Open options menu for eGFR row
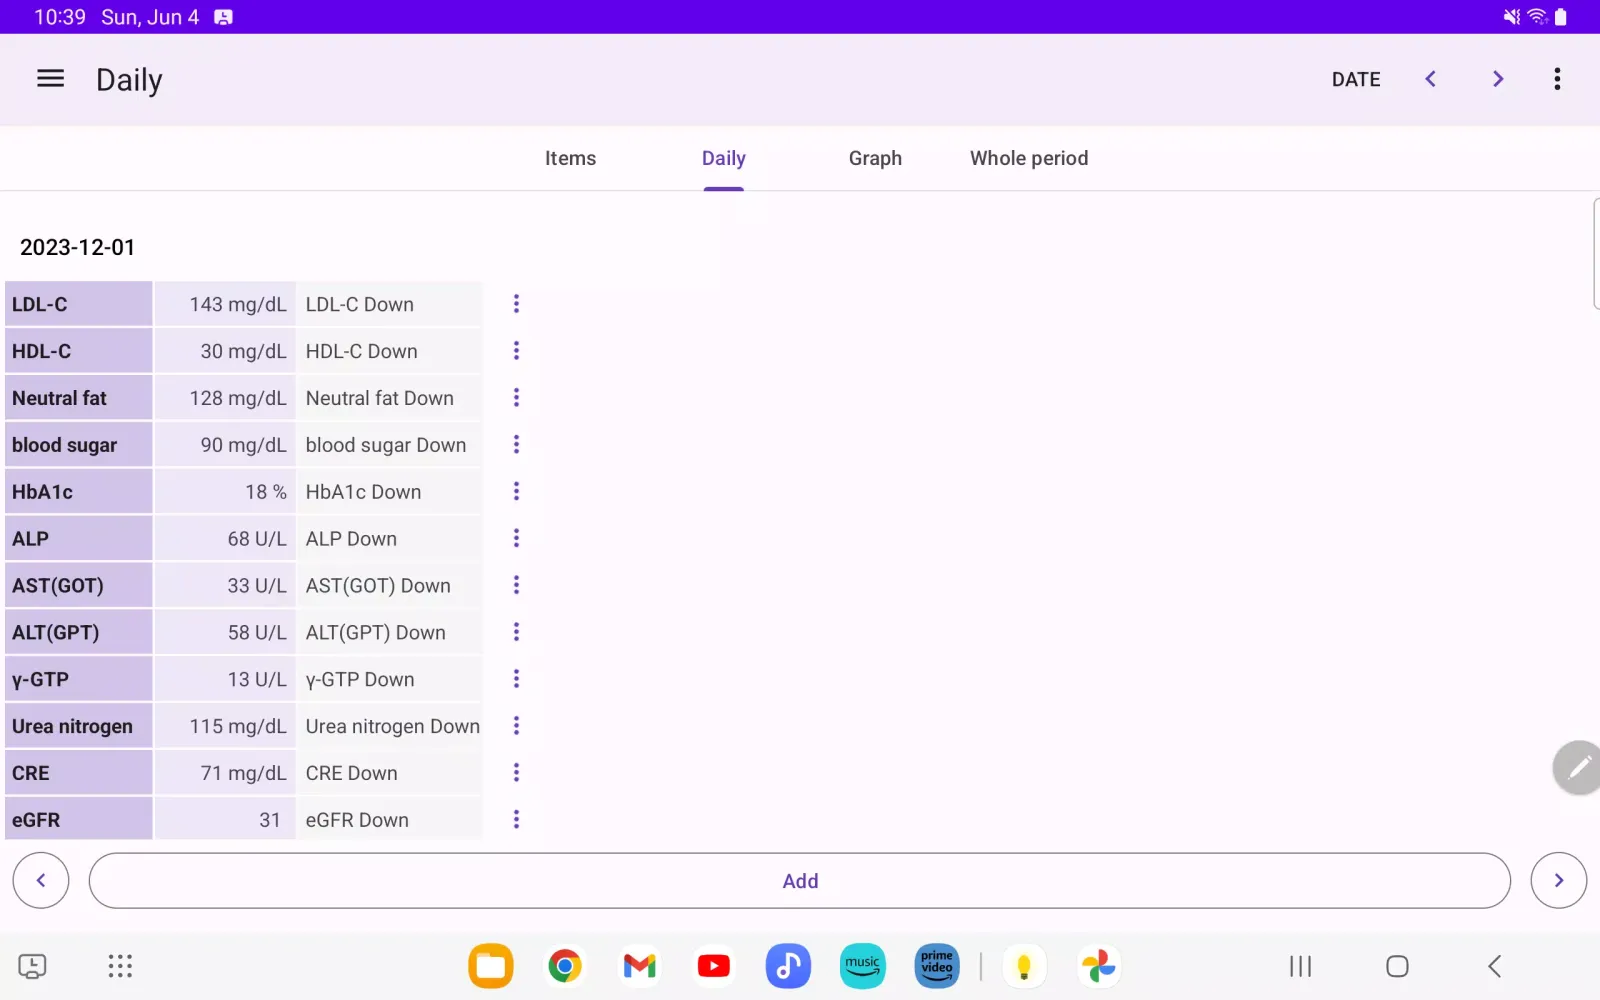This screenshot has height=1000, width=1600. (x=516, y=819)
